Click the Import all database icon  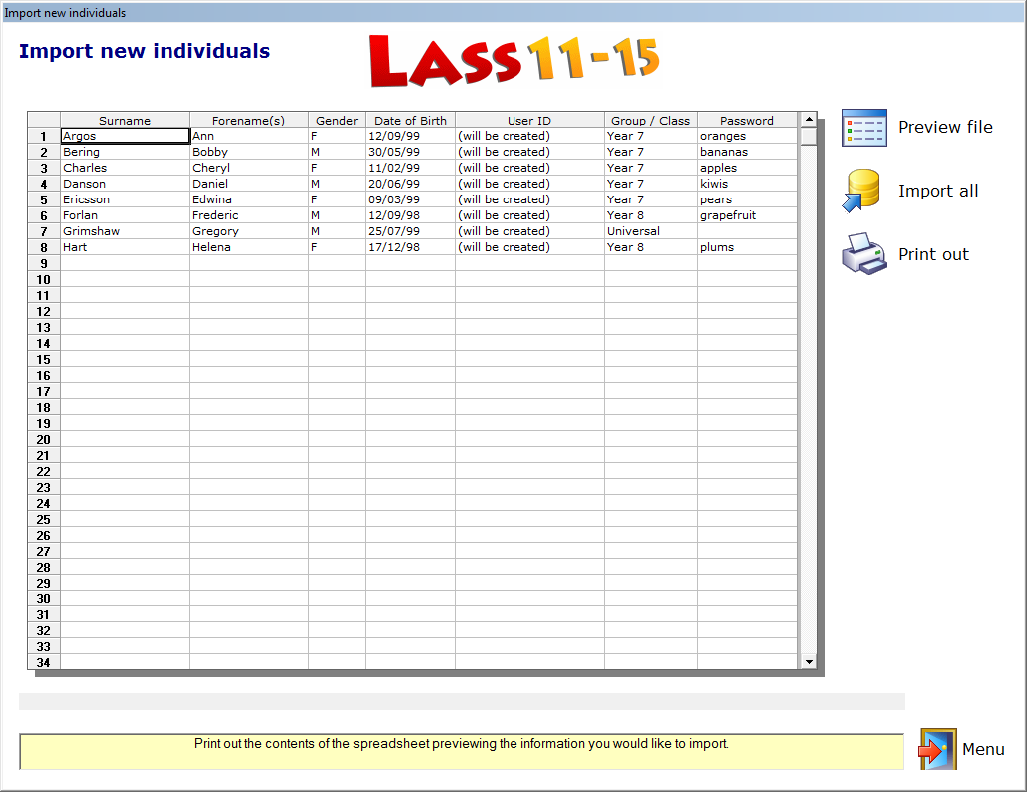point(861,191)
